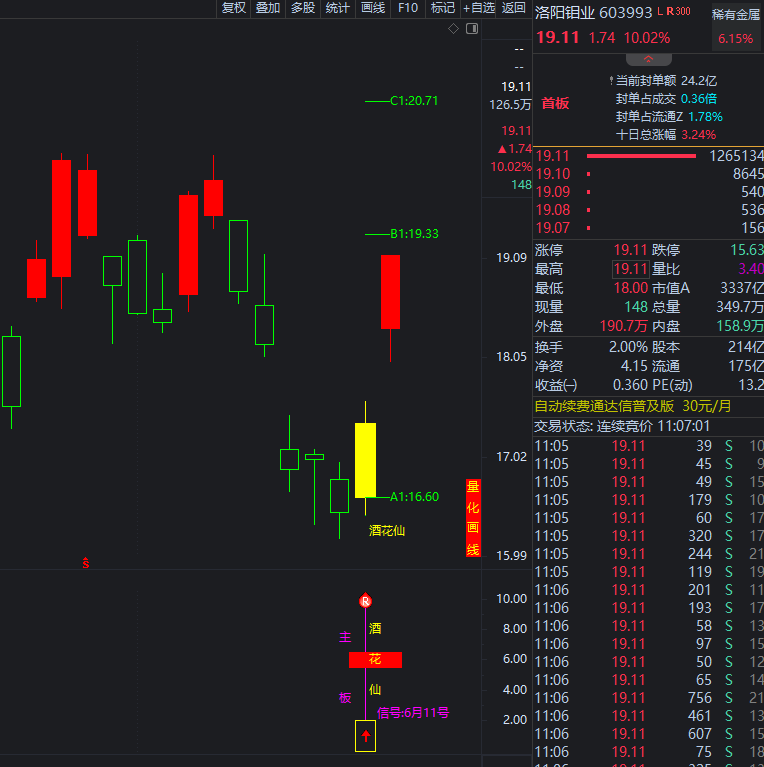Open the 复权 adjustment menu
The height and width of the screenshot is (767, 764).
coord(234,8)
